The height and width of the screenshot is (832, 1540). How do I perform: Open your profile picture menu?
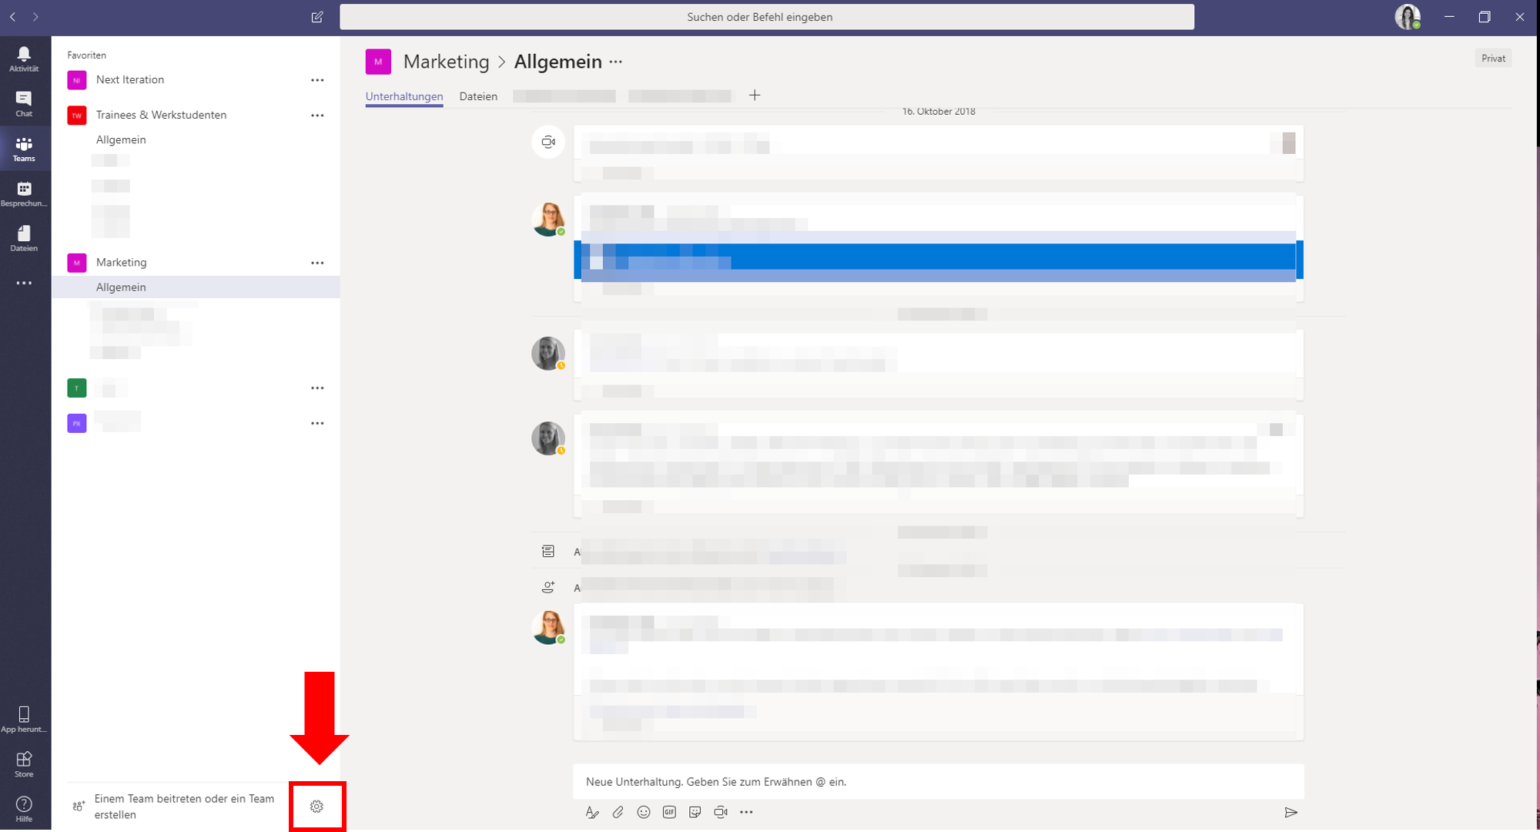coord(1407,17)
